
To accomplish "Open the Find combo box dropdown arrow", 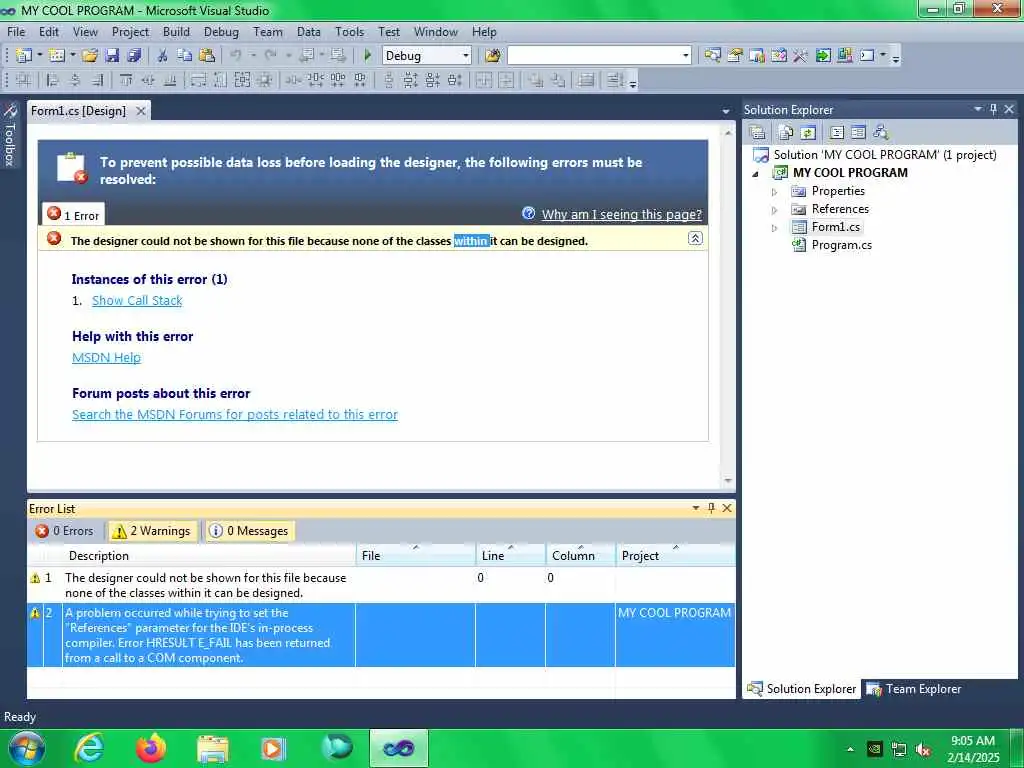I will [685, 56].
